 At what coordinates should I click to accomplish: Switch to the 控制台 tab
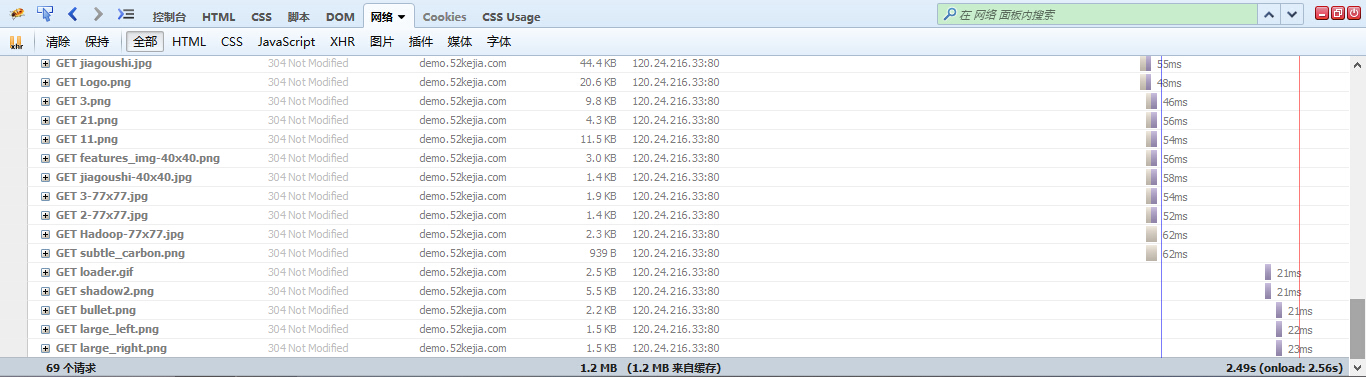pyautogui.click(x=169, y=17)
